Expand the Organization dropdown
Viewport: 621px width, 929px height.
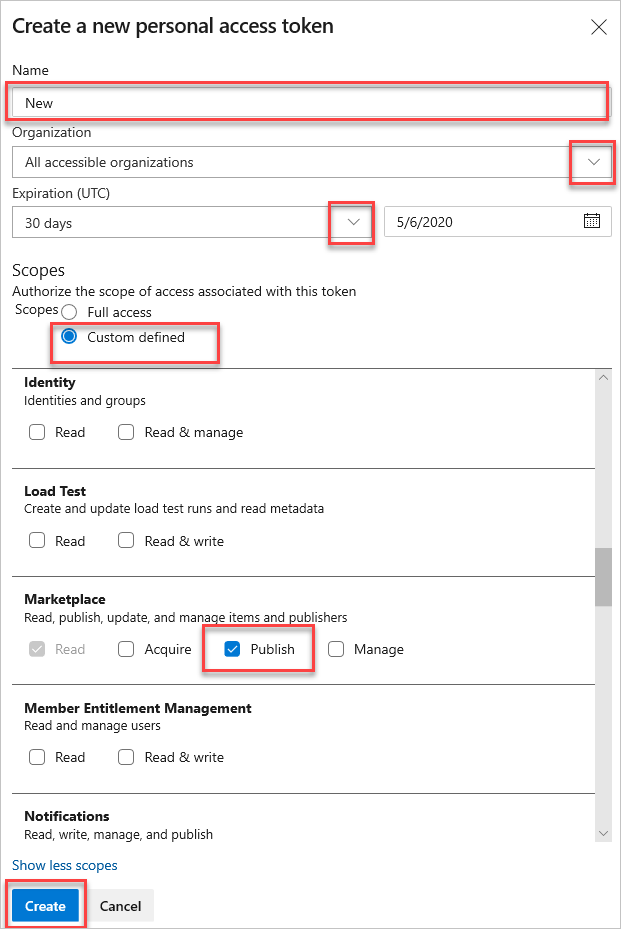point(593,162)
